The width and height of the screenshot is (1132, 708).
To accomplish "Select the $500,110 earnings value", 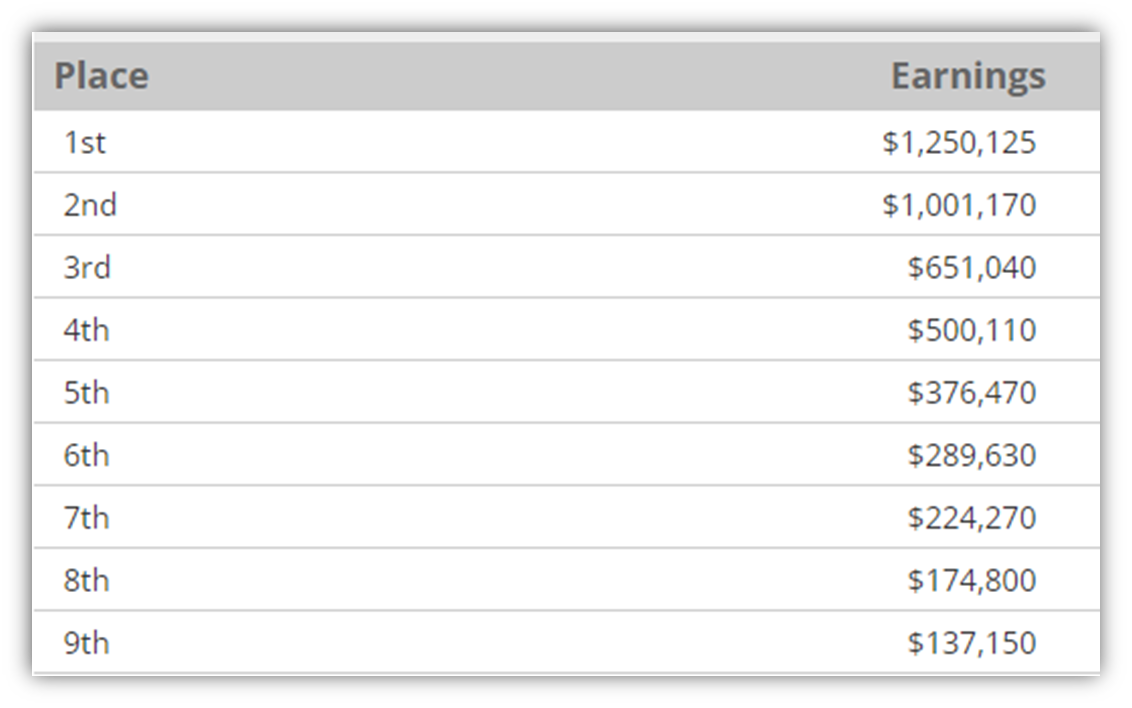I will coord(972,331).
